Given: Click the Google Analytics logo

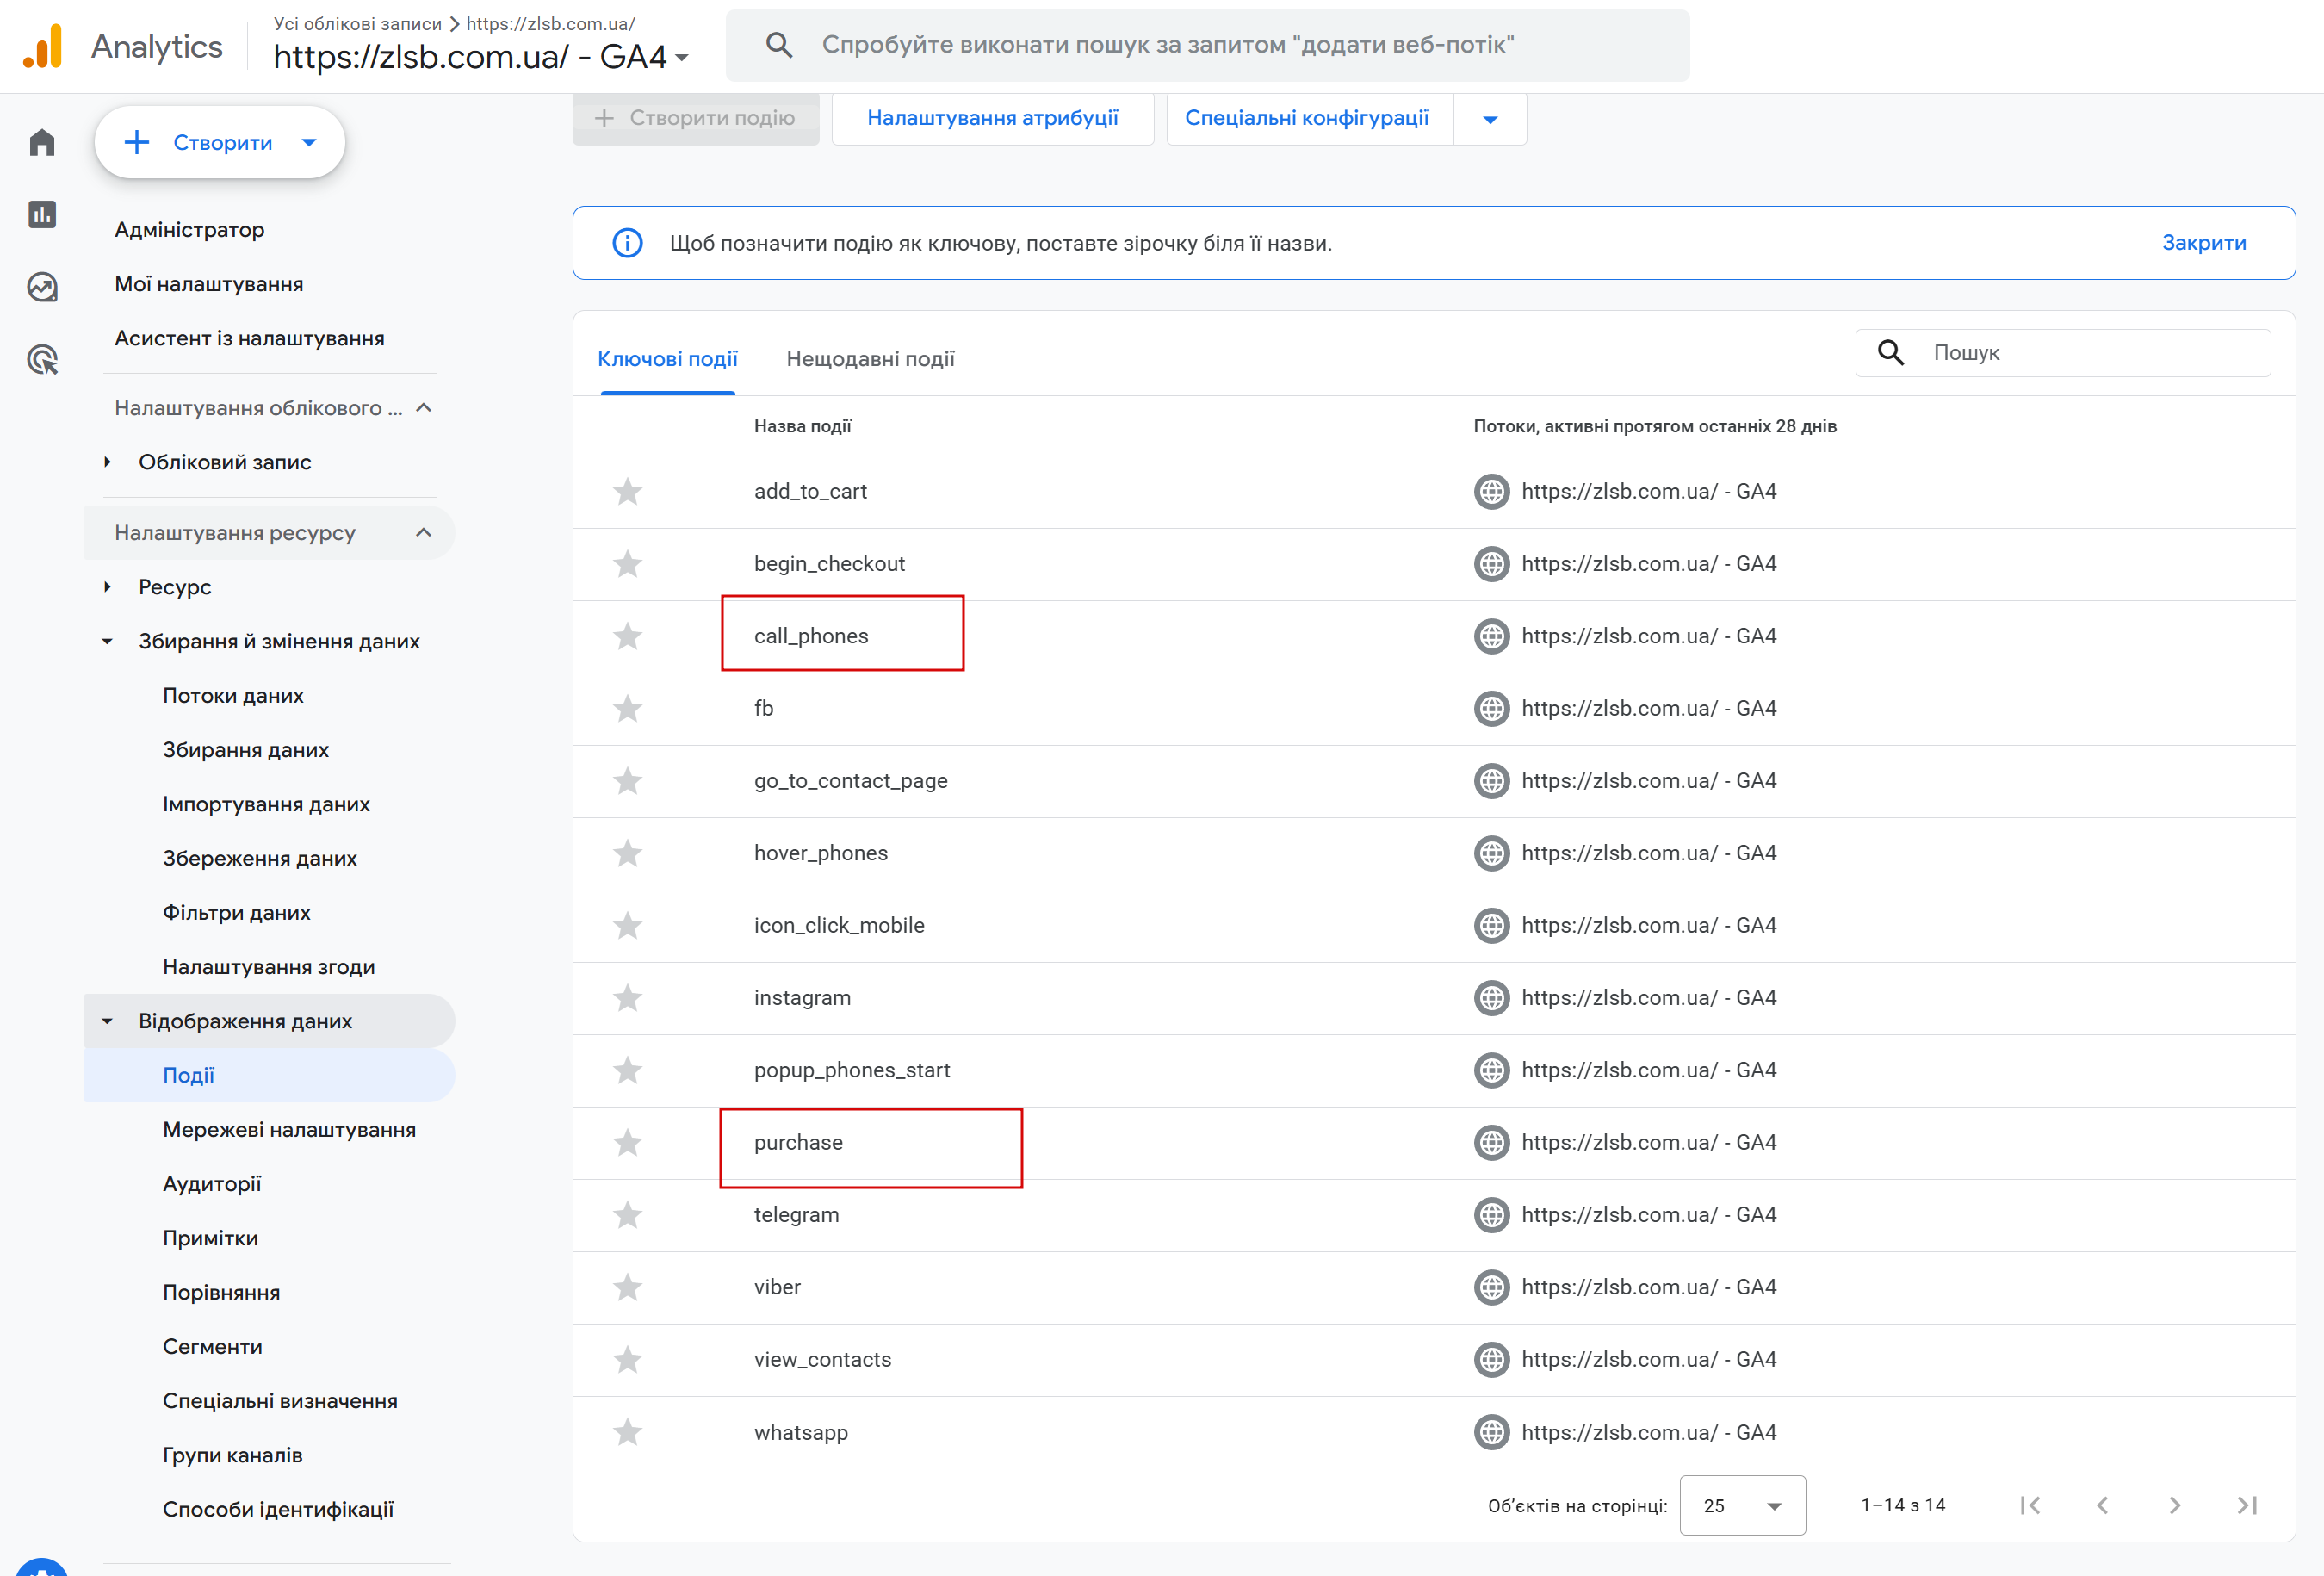Looking at the screenshot, I should [43, 46].
